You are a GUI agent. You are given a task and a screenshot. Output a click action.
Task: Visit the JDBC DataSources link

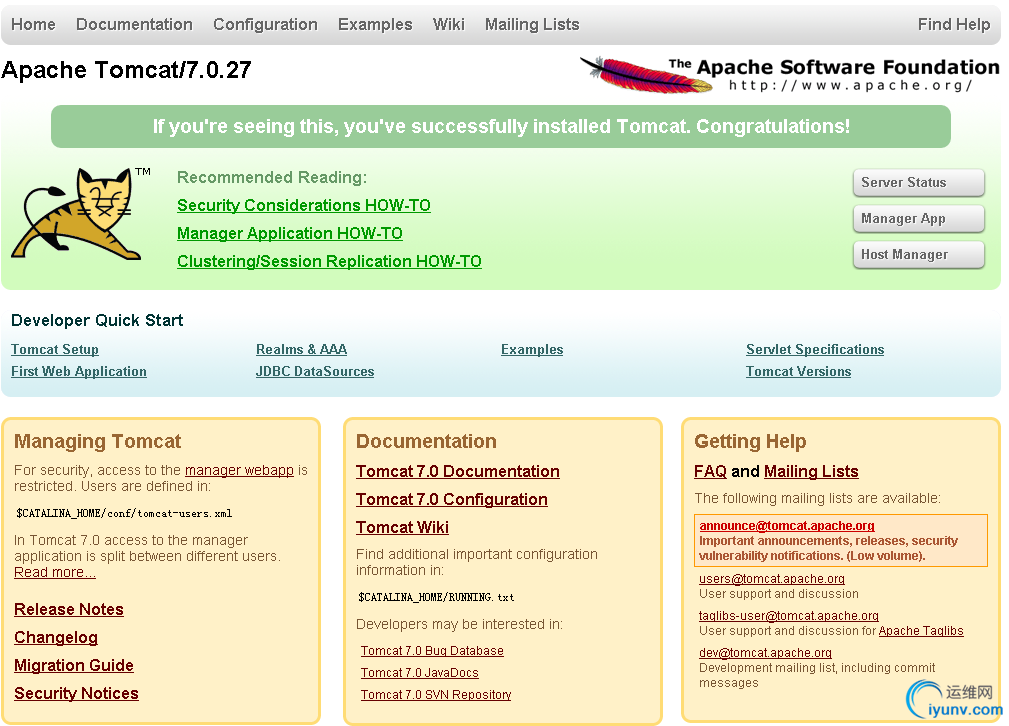[x=315, y=371]
